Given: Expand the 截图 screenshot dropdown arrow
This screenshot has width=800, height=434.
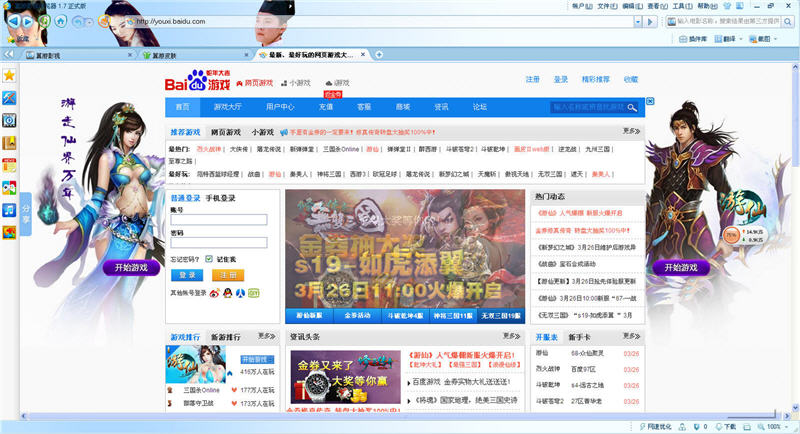Looking at the screenshot, I should click(776, 39).
